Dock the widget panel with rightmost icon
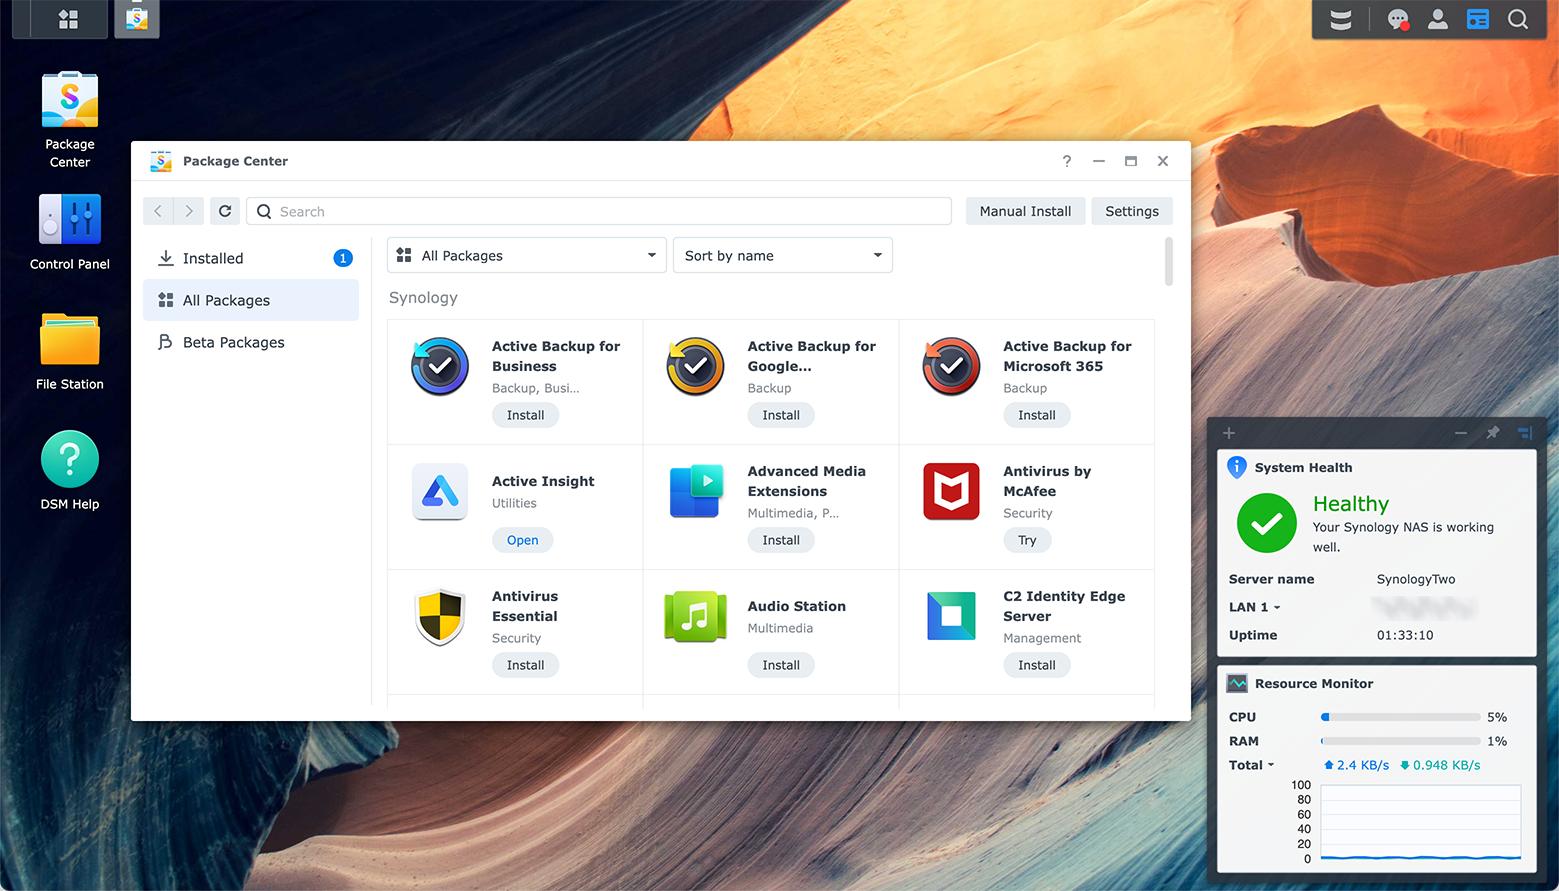The image size is (1559, 891). click(x=1525, y=433)
